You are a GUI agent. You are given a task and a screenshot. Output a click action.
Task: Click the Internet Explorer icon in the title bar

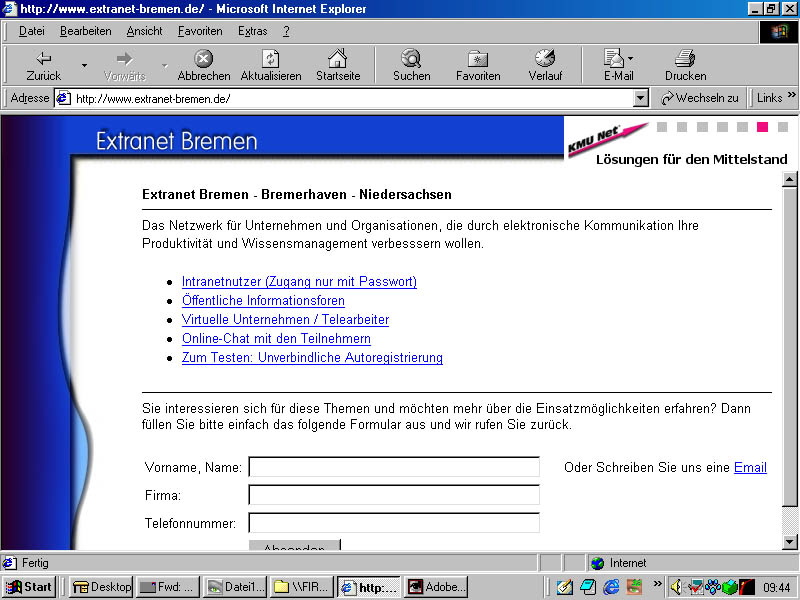pyautogui.click(x=9, y=9)
